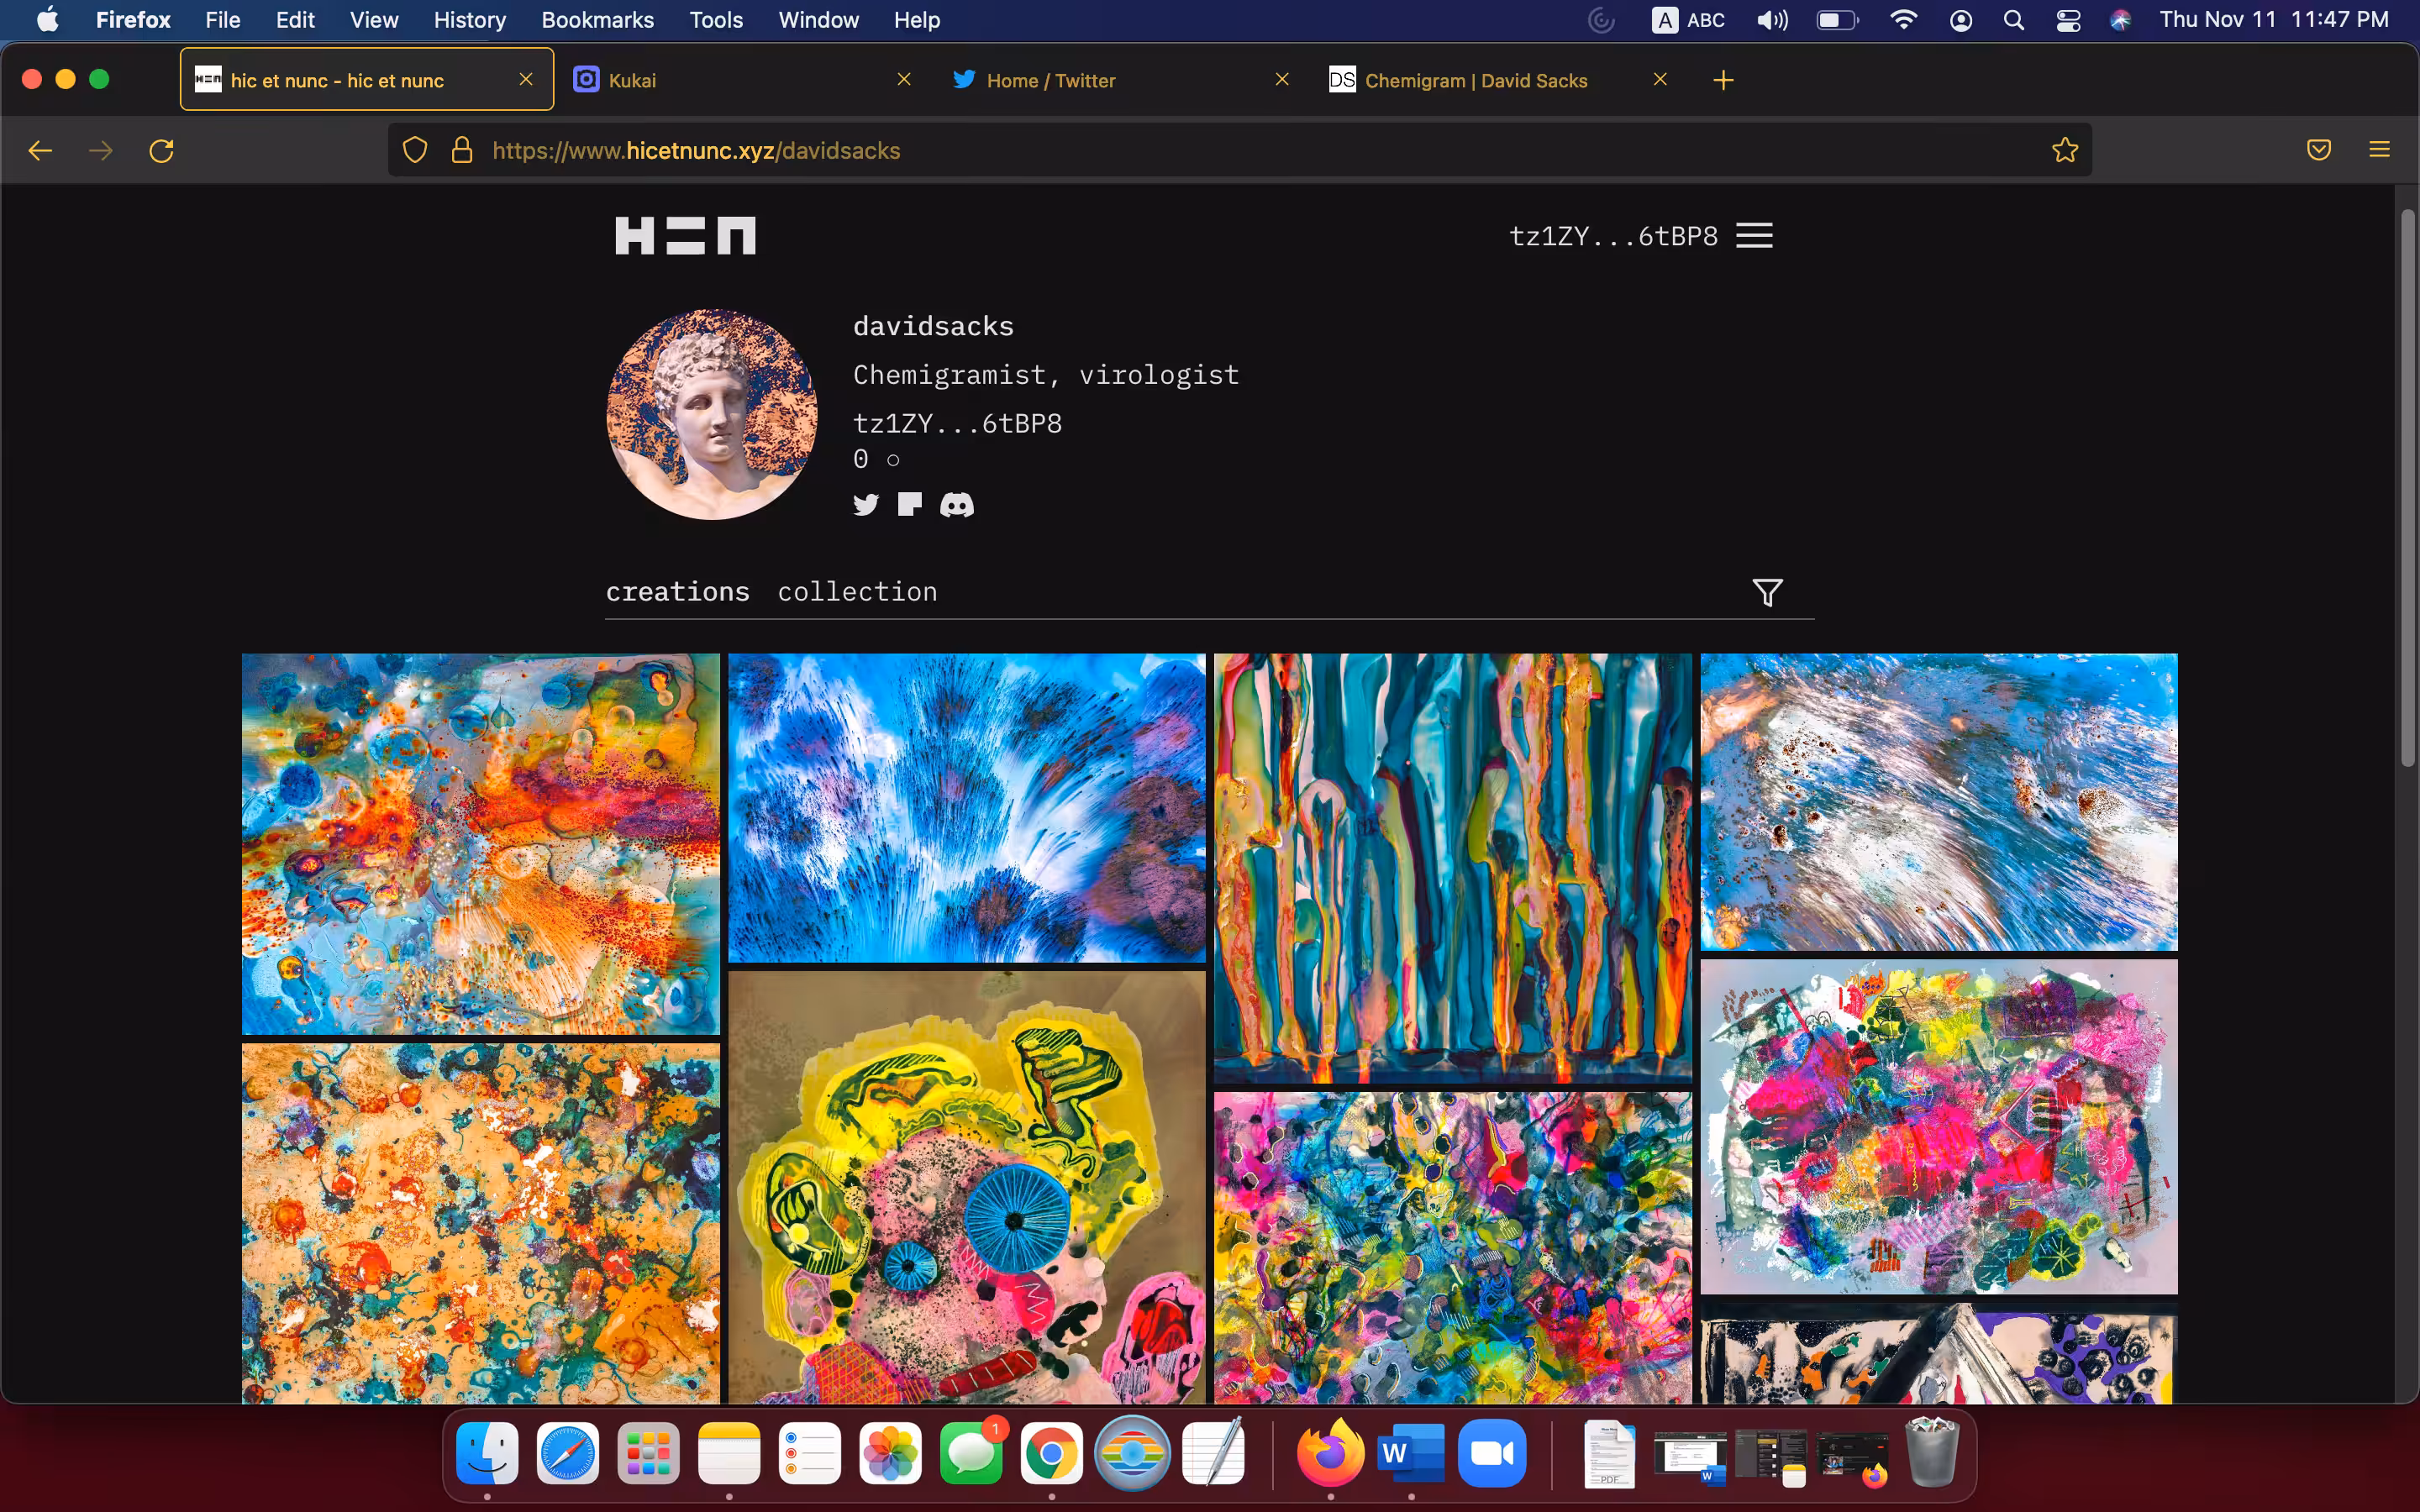Open the Tools menu
This screenshot has width=2420, height=1512.
click(x=716, y=20)
